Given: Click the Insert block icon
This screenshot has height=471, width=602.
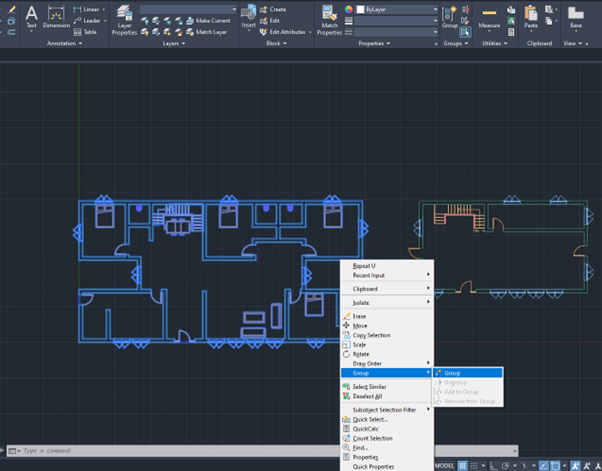Looking at the screenshot, I should [x=248, y=17].
